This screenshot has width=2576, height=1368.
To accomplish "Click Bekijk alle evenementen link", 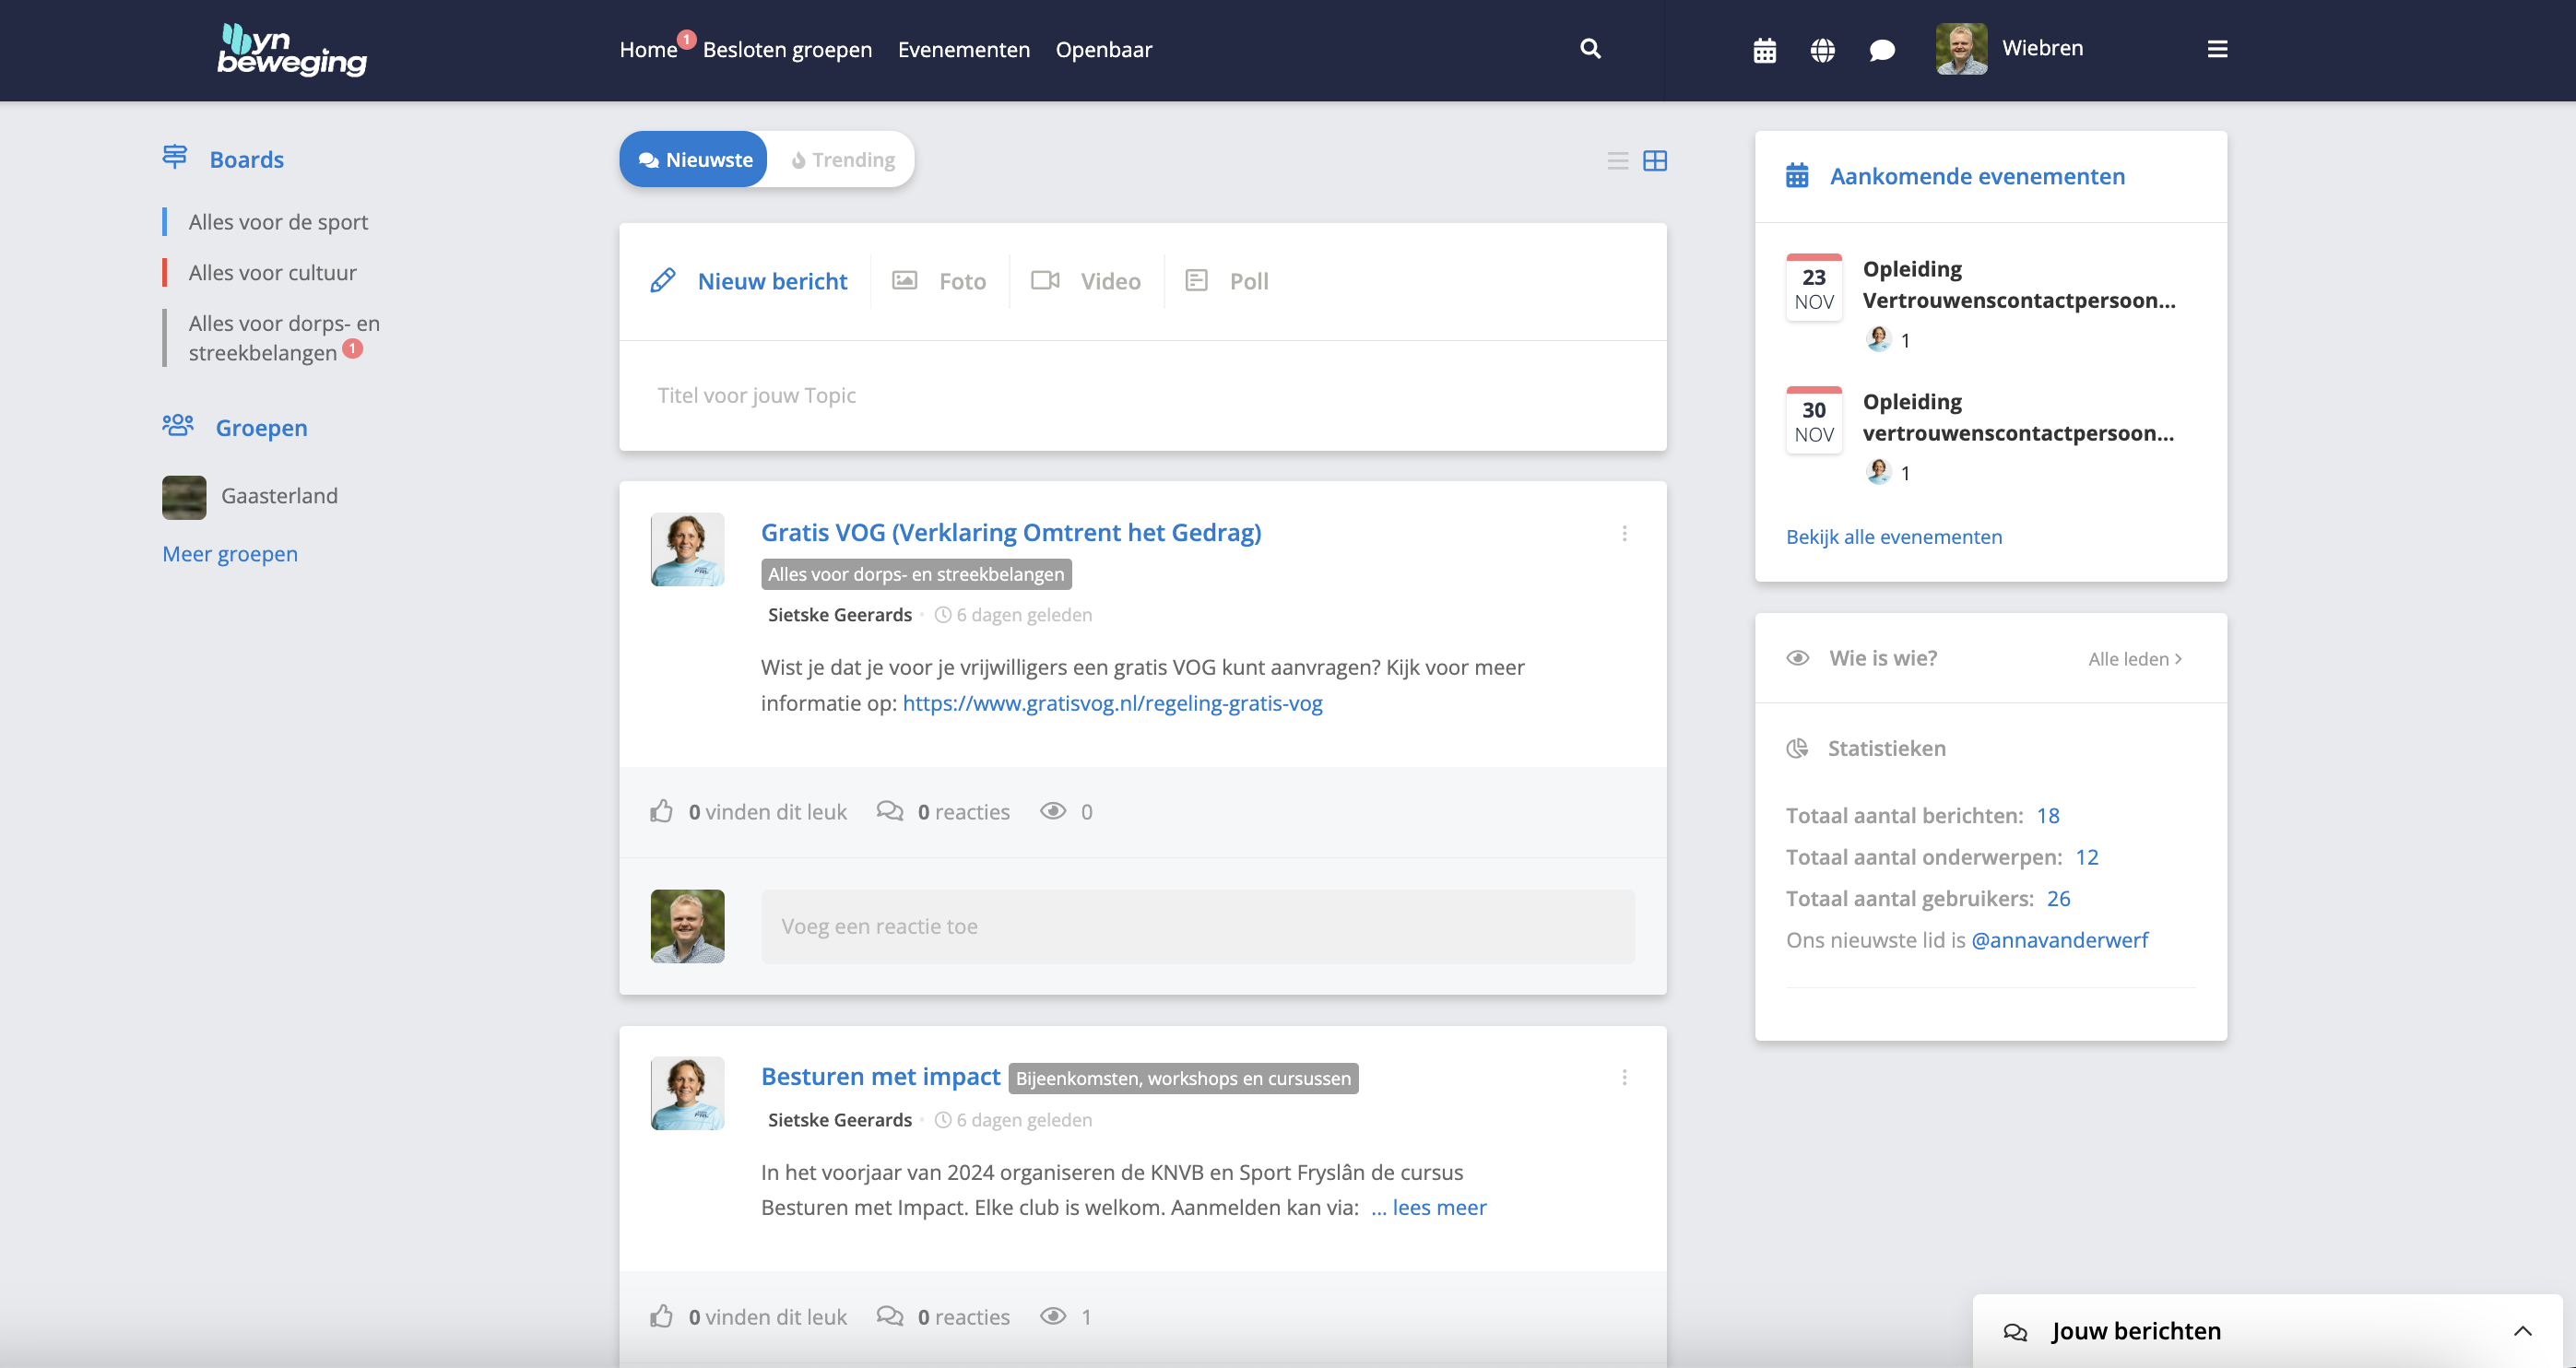I will coord(1894,536).
